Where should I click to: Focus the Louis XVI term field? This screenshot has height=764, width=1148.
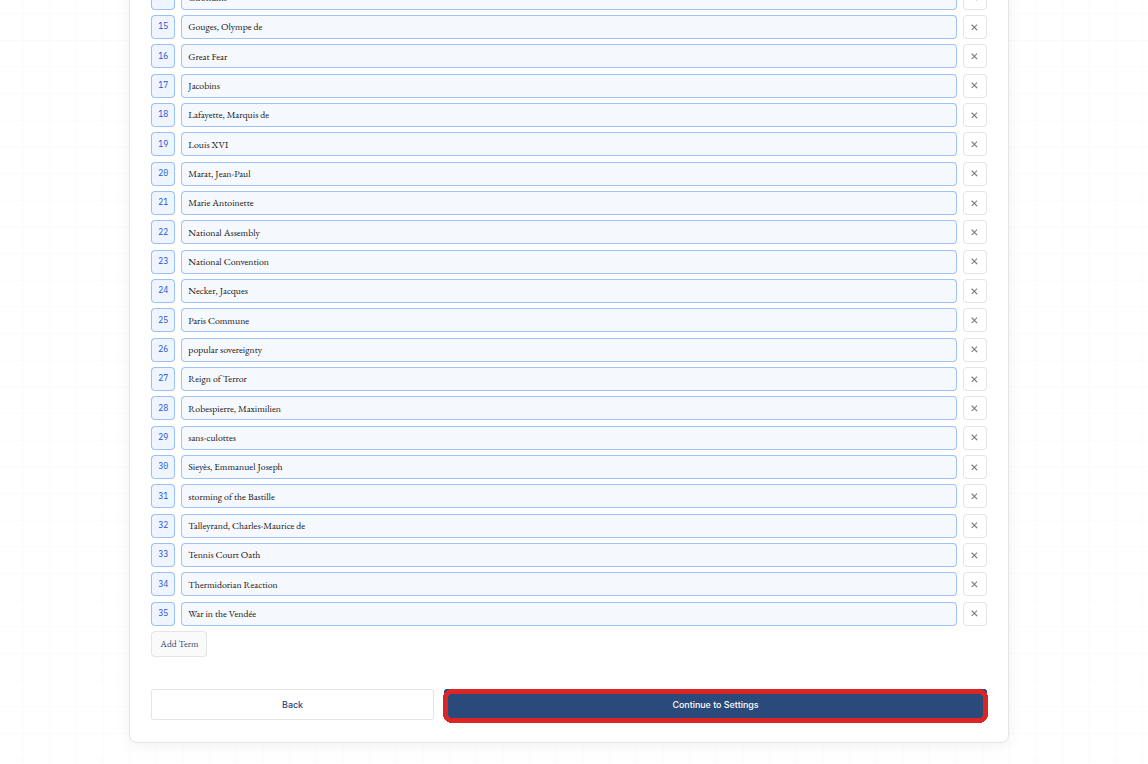pyautogui.click(x=569, y=144)
